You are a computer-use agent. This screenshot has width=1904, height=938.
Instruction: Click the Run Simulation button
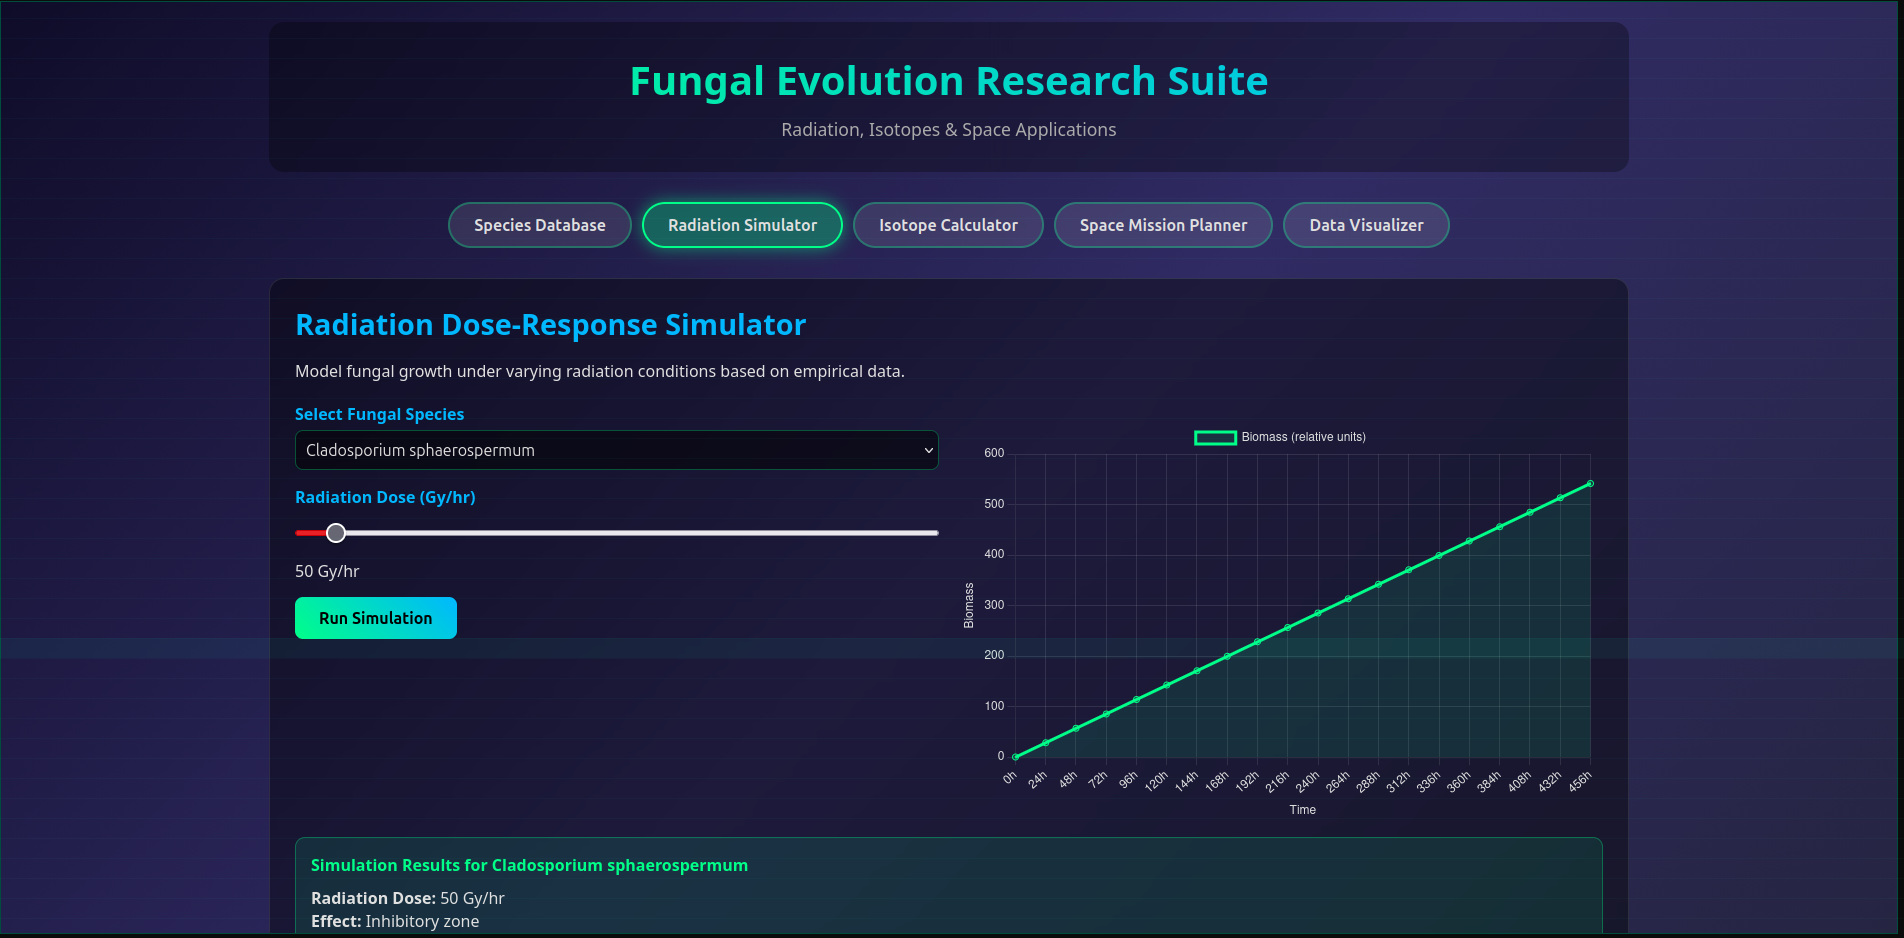(375, 618)
